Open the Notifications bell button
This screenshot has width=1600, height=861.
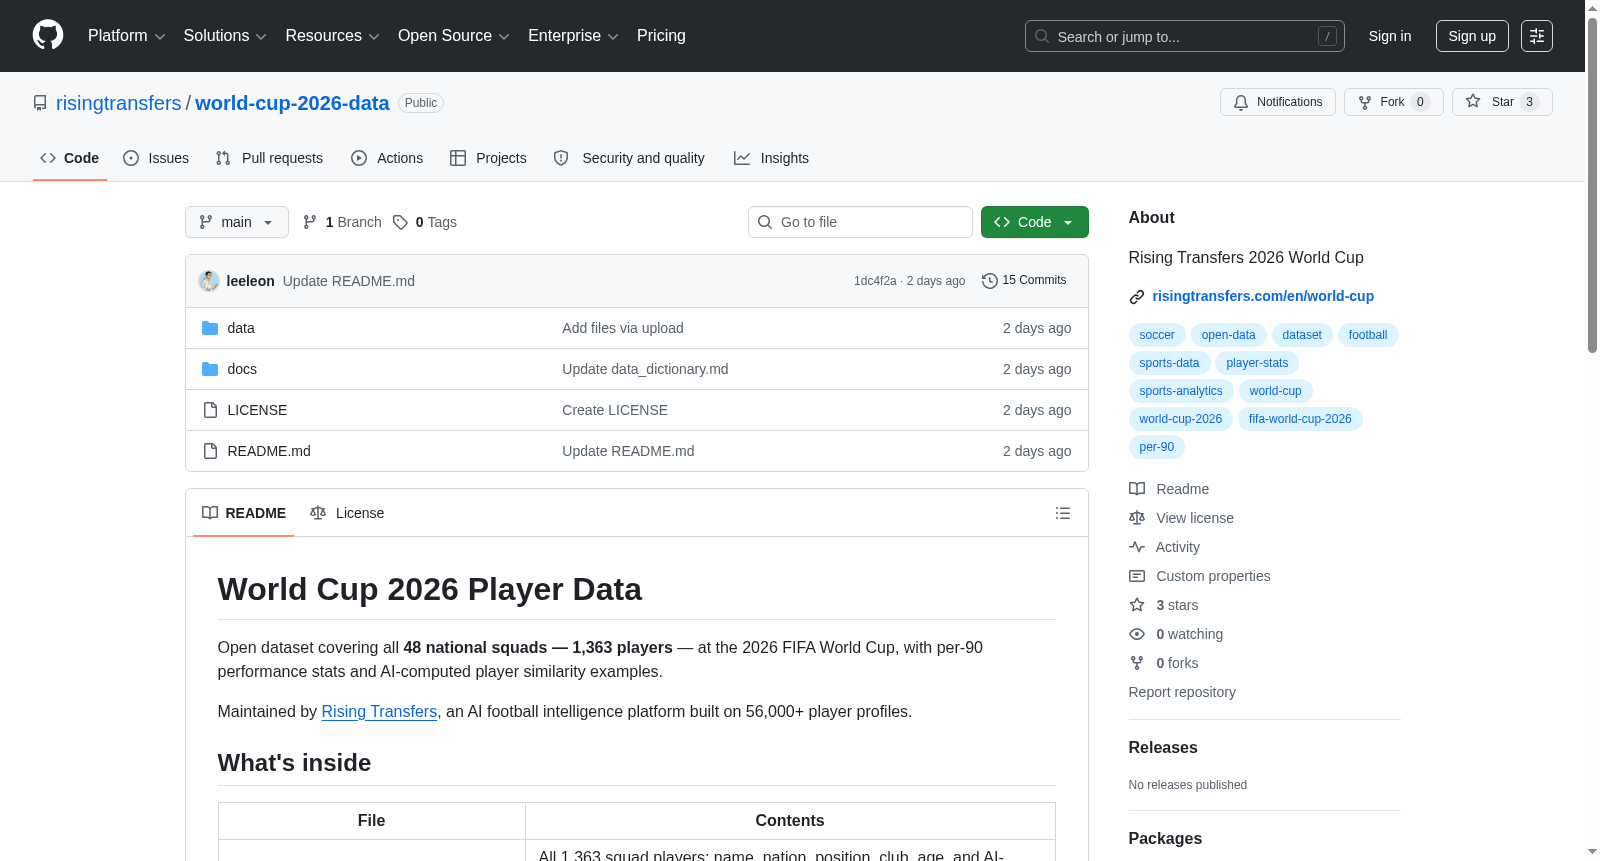1277,102
